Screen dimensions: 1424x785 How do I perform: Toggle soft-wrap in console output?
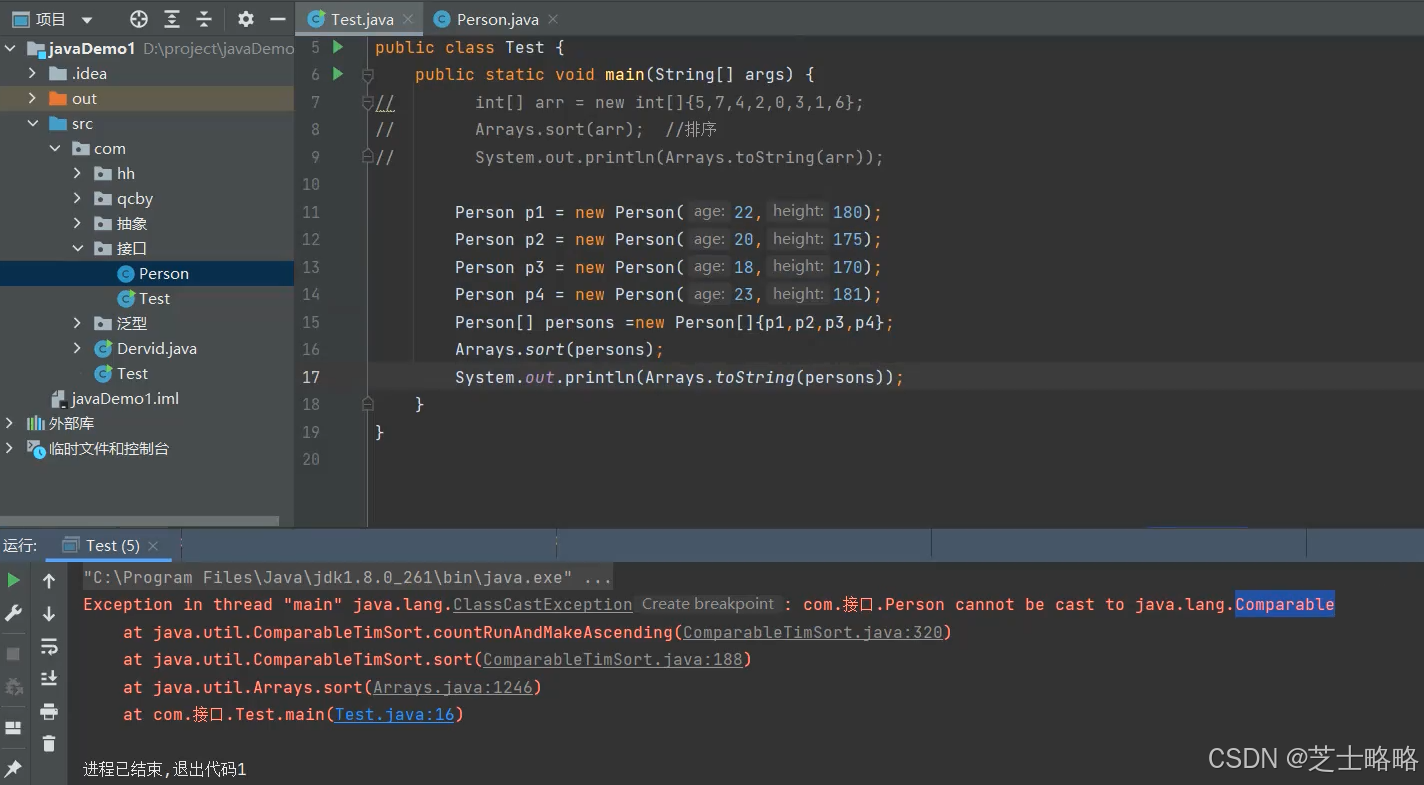[x=49, y=646]
